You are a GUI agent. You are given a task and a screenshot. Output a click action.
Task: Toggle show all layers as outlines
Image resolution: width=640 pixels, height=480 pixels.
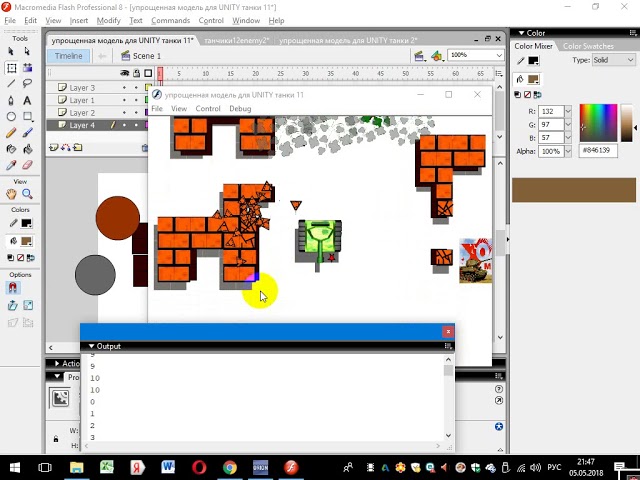point(148,73)
